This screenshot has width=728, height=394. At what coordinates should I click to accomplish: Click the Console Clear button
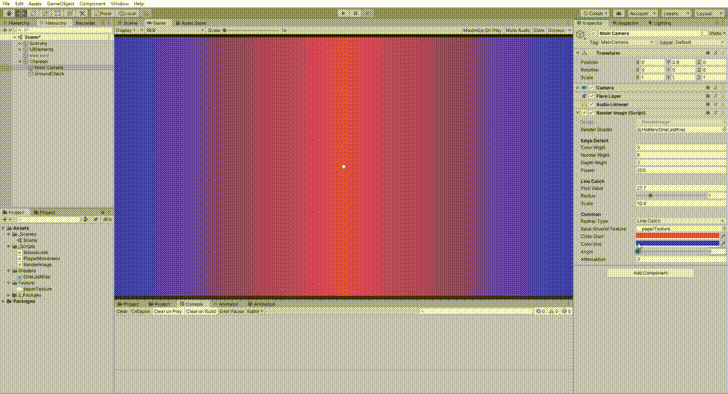point(122,311)
